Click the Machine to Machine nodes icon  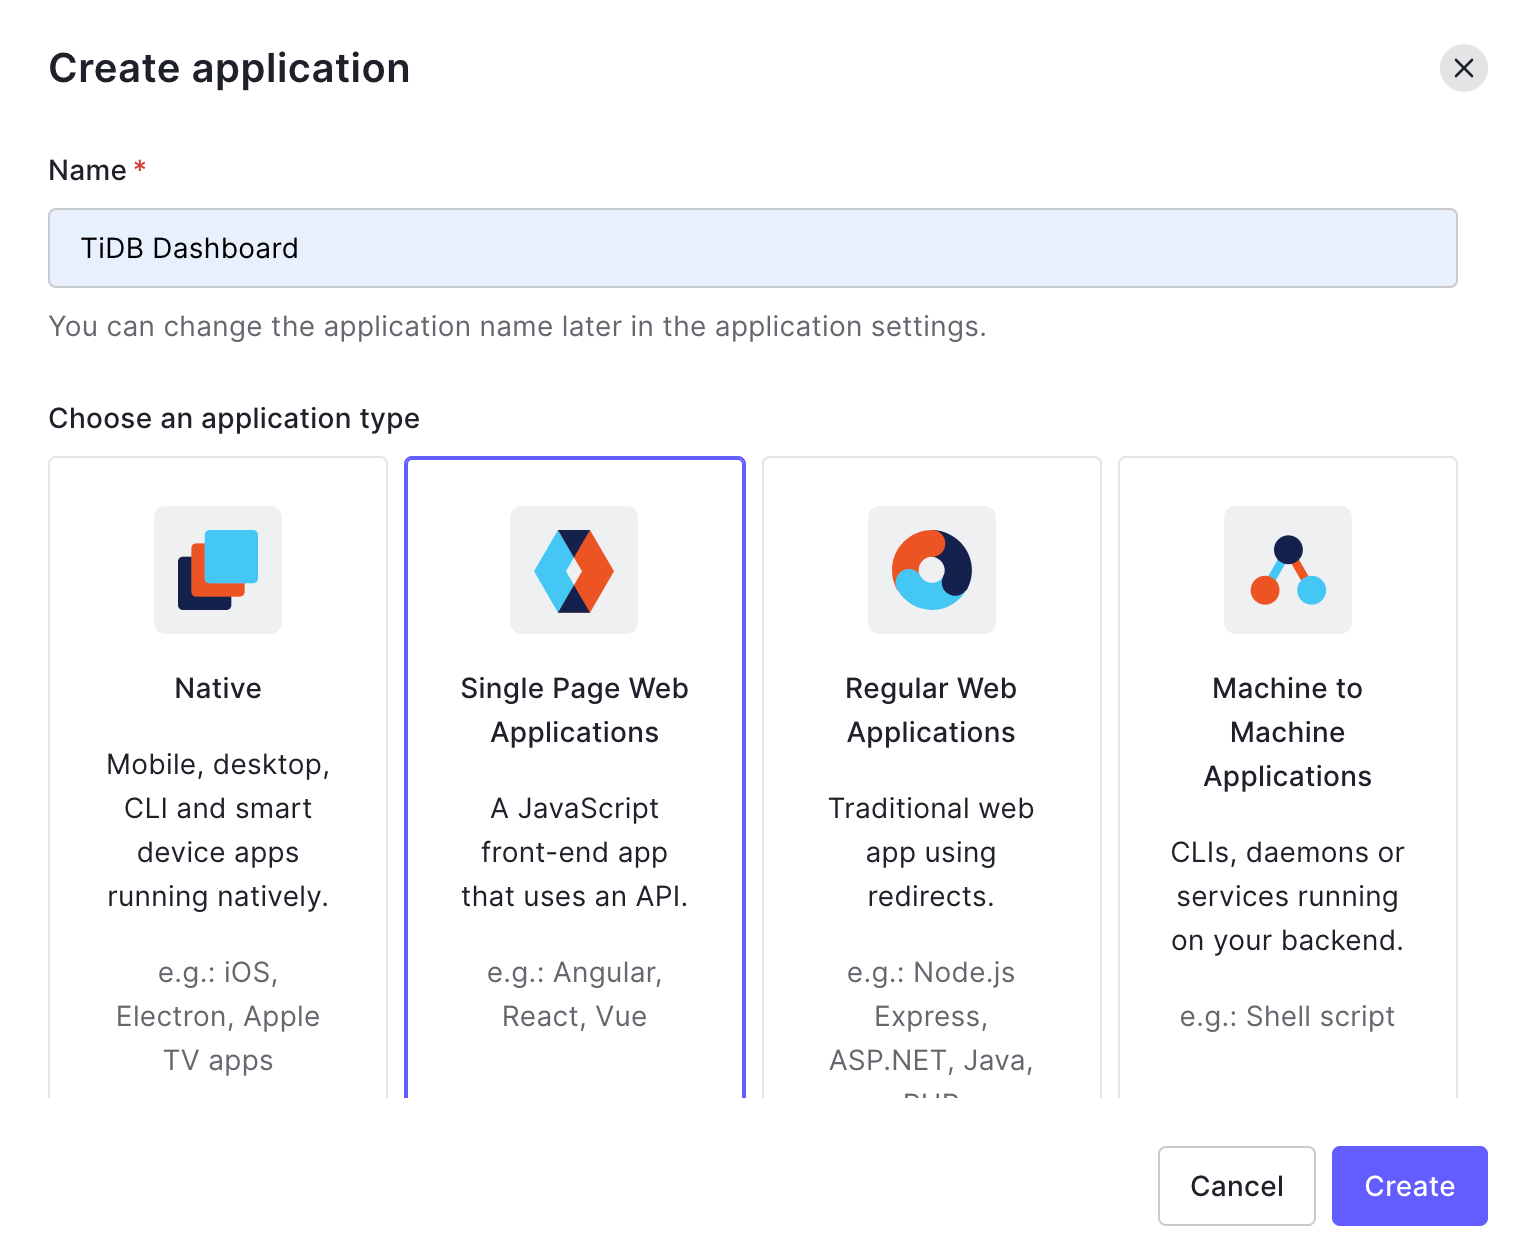pos(1287,570)
